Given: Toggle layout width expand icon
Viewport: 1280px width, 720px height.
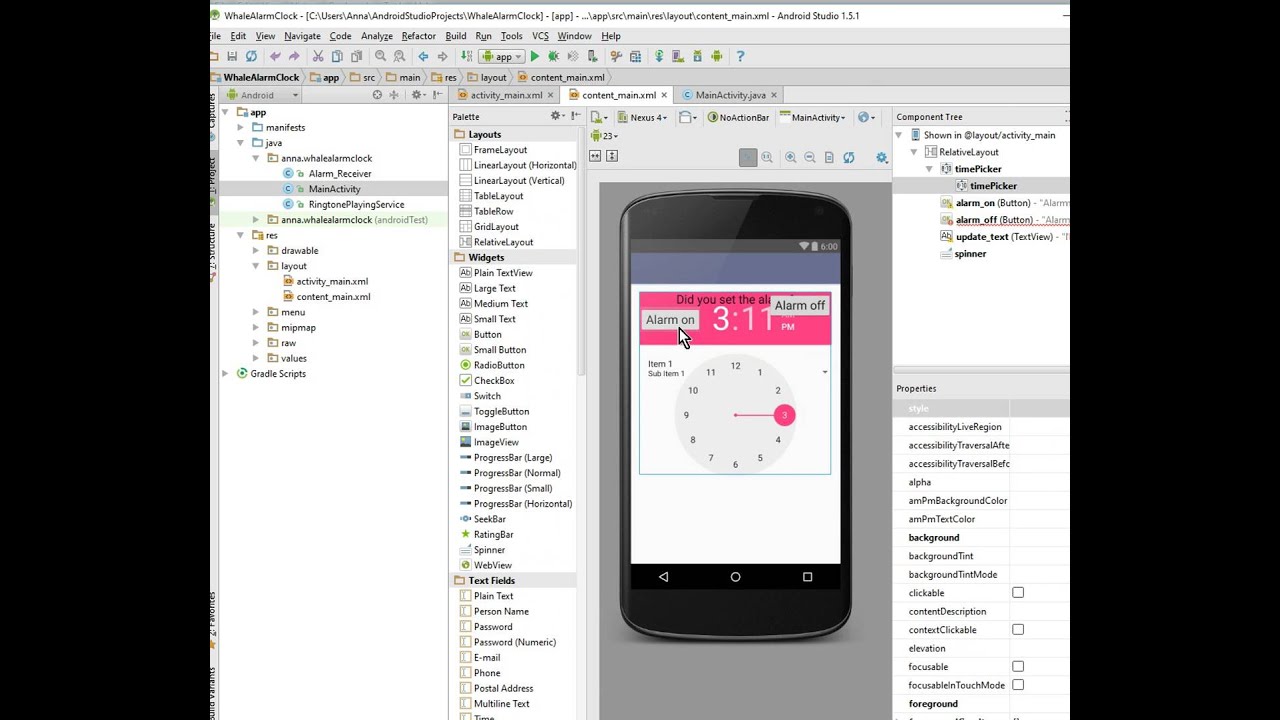Looking at the screenshot, I should click(x=595, y=156).
